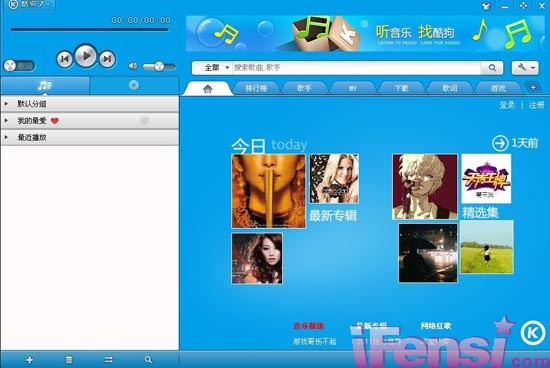The image size is (550, 368).
Task: Switch to the disc icon panel tab
Action: coord(134,85)
